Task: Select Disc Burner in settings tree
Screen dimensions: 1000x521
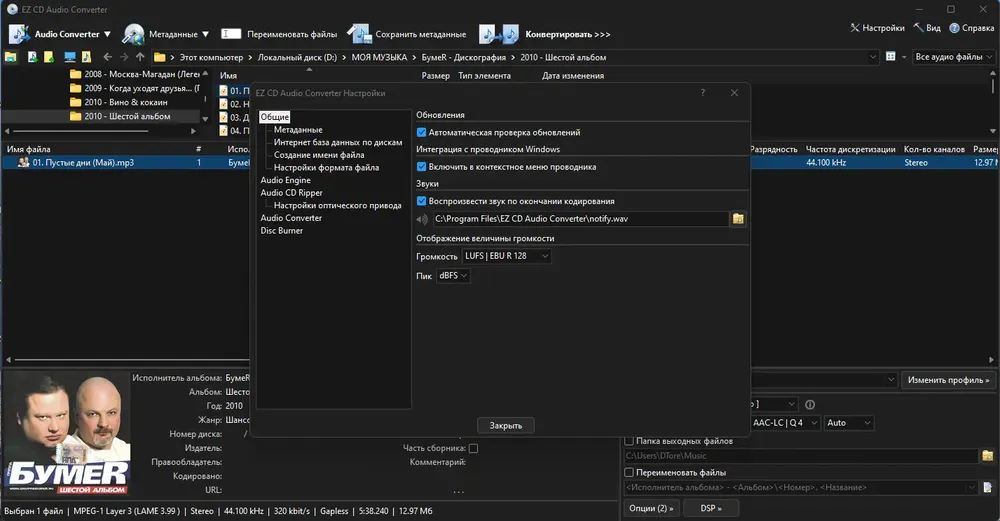Action: [281, 231]
